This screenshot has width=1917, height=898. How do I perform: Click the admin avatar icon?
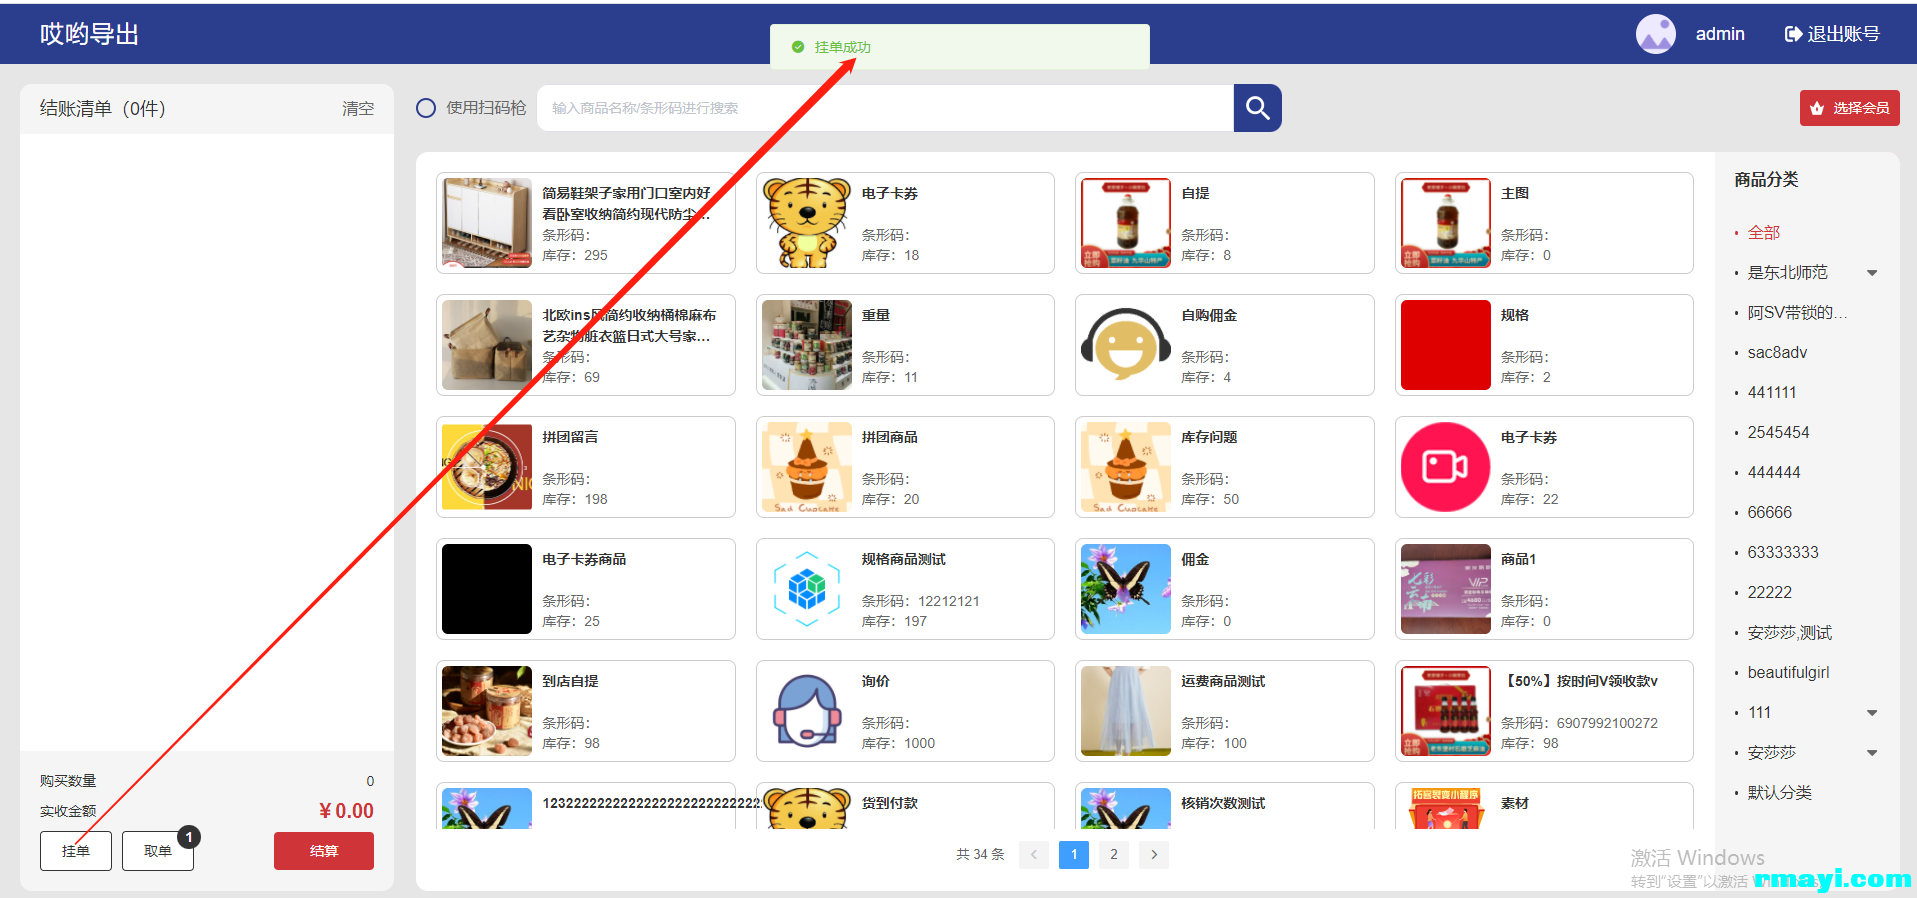[1655, 34]
